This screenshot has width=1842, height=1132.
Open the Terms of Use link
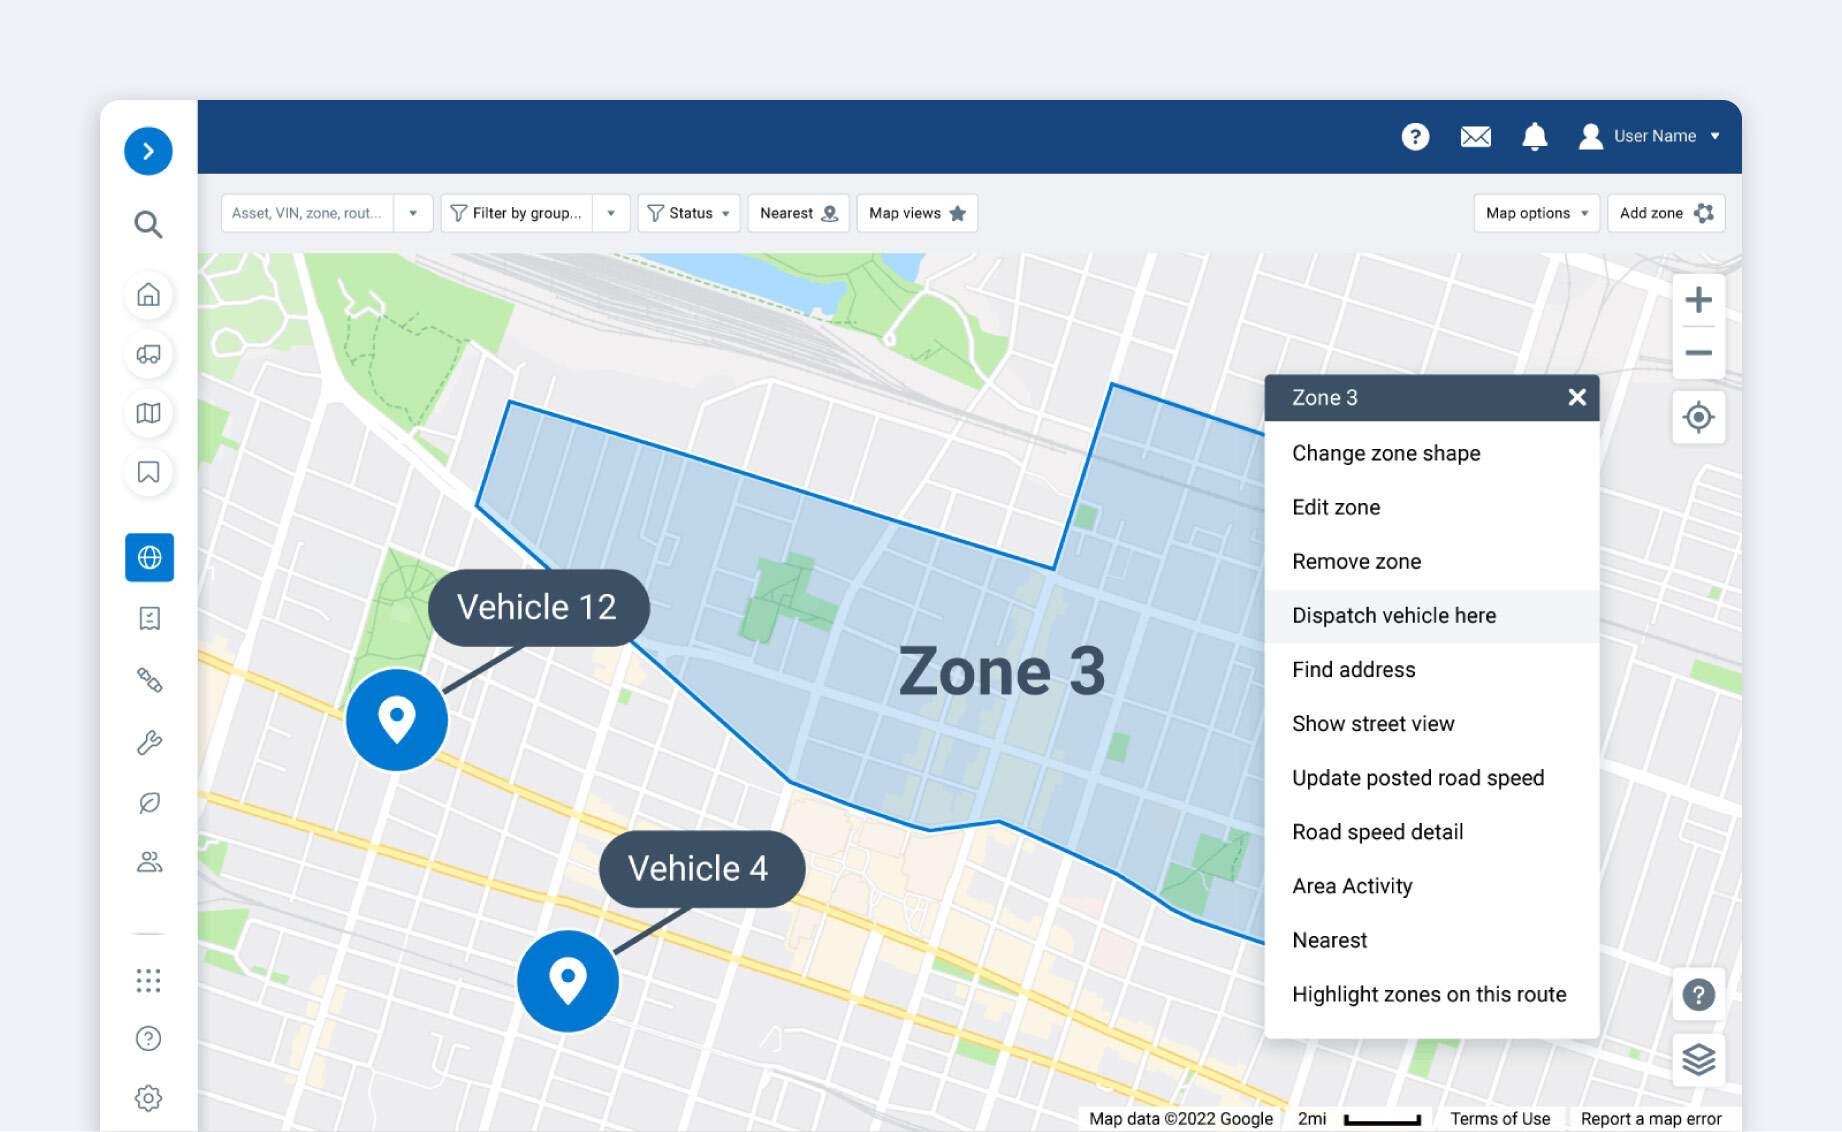pos(1500,1118)
